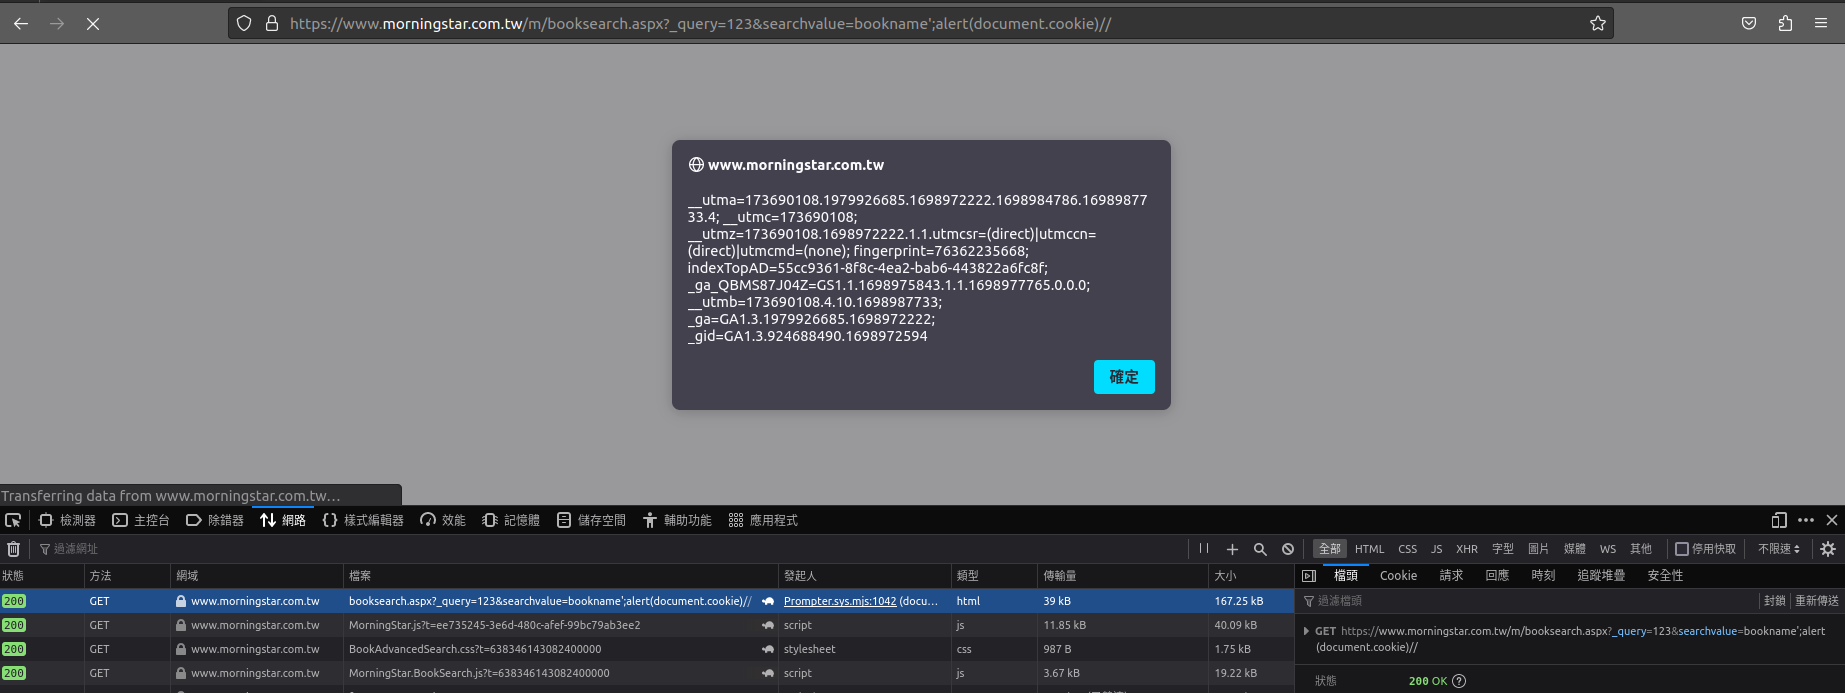The image size is (1845, 693).
Task: Expand the GET request URL details
Action: [x=1306, y=631]
